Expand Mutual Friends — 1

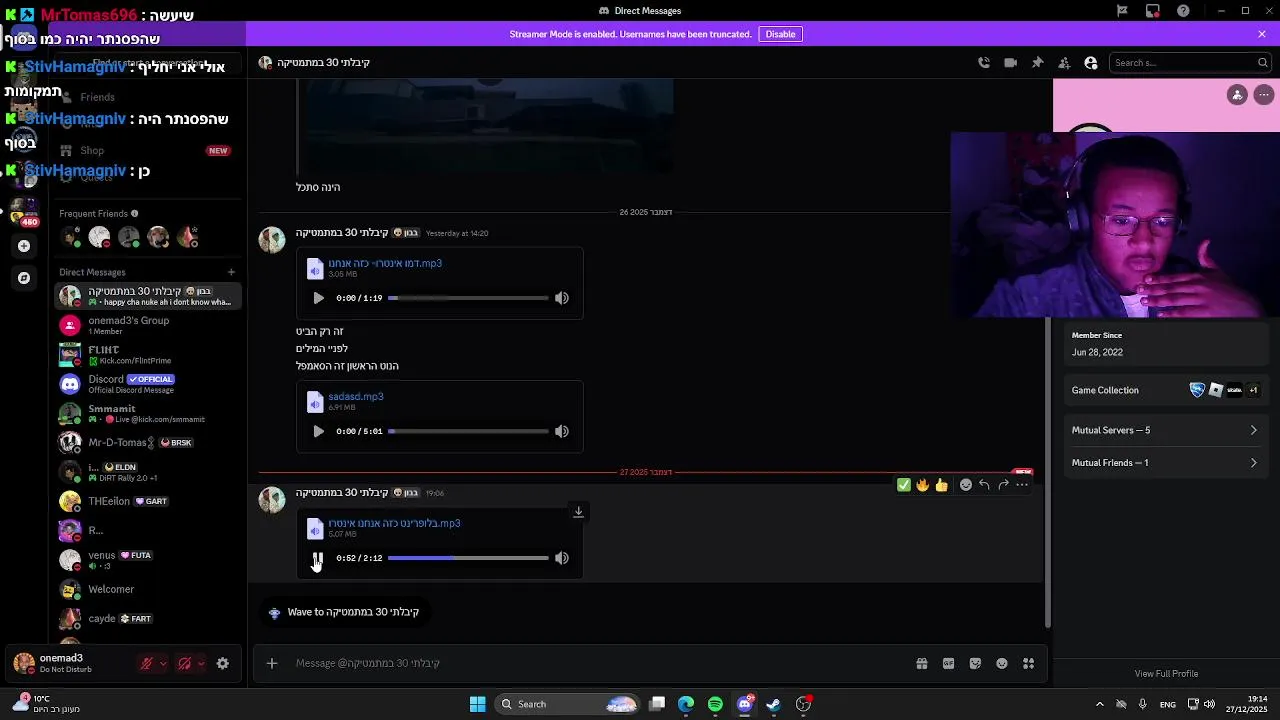pyautogui.click(x=1164, y=463)
